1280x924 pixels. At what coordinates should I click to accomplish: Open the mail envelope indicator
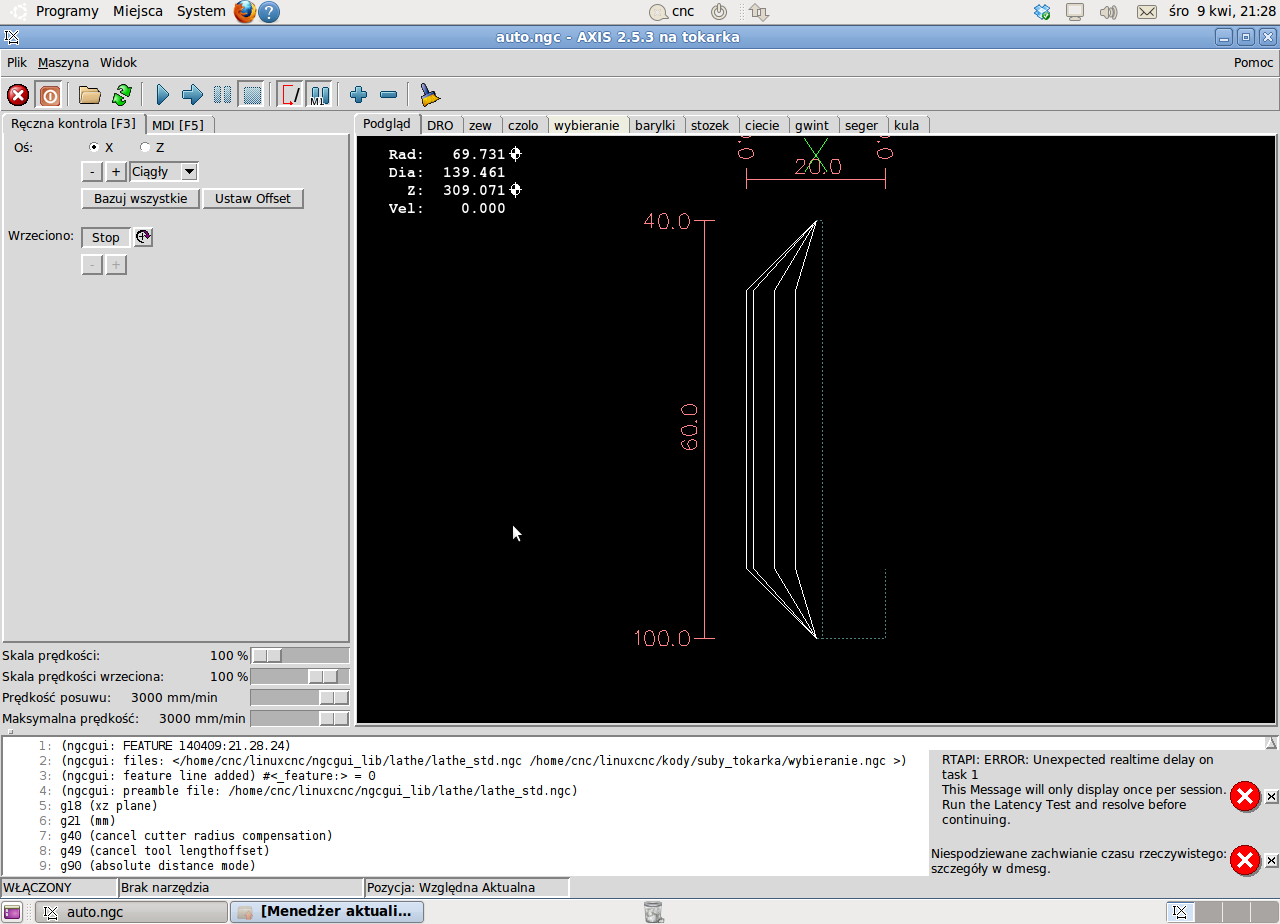1147,12
